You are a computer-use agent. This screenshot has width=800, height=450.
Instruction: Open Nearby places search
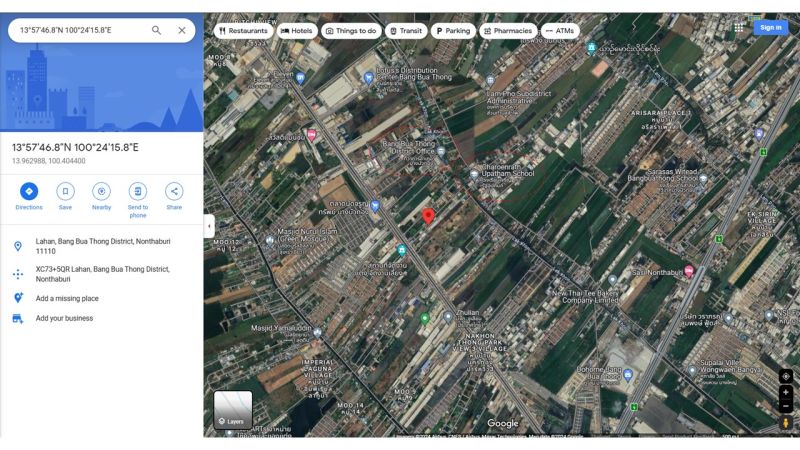tap(101, 191)
